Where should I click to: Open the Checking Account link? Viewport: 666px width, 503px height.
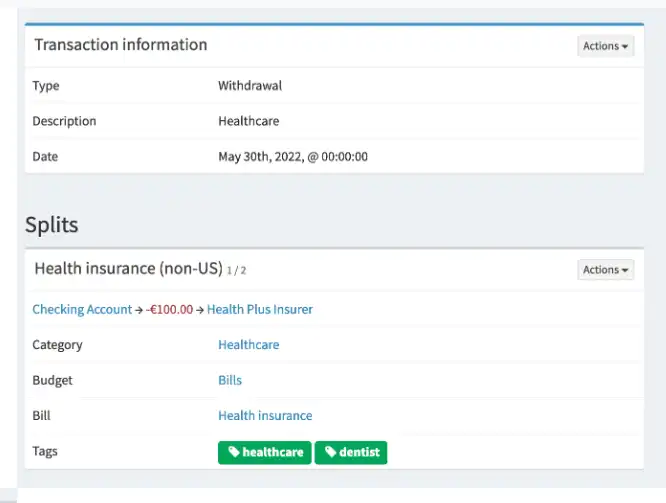pyautogui.click(x=82, y=310)
